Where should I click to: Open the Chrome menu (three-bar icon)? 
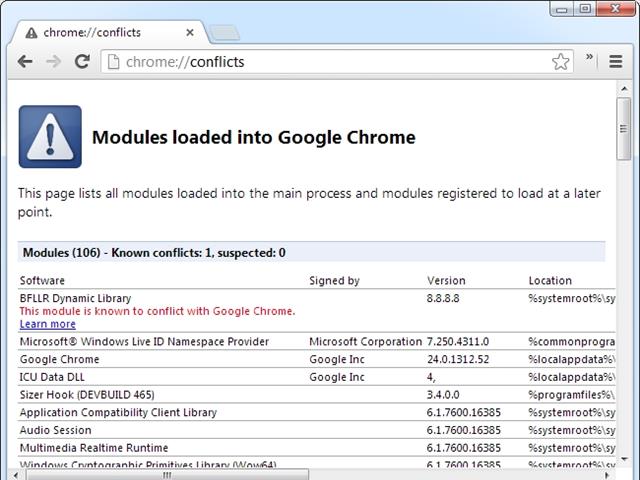(616, 62)
